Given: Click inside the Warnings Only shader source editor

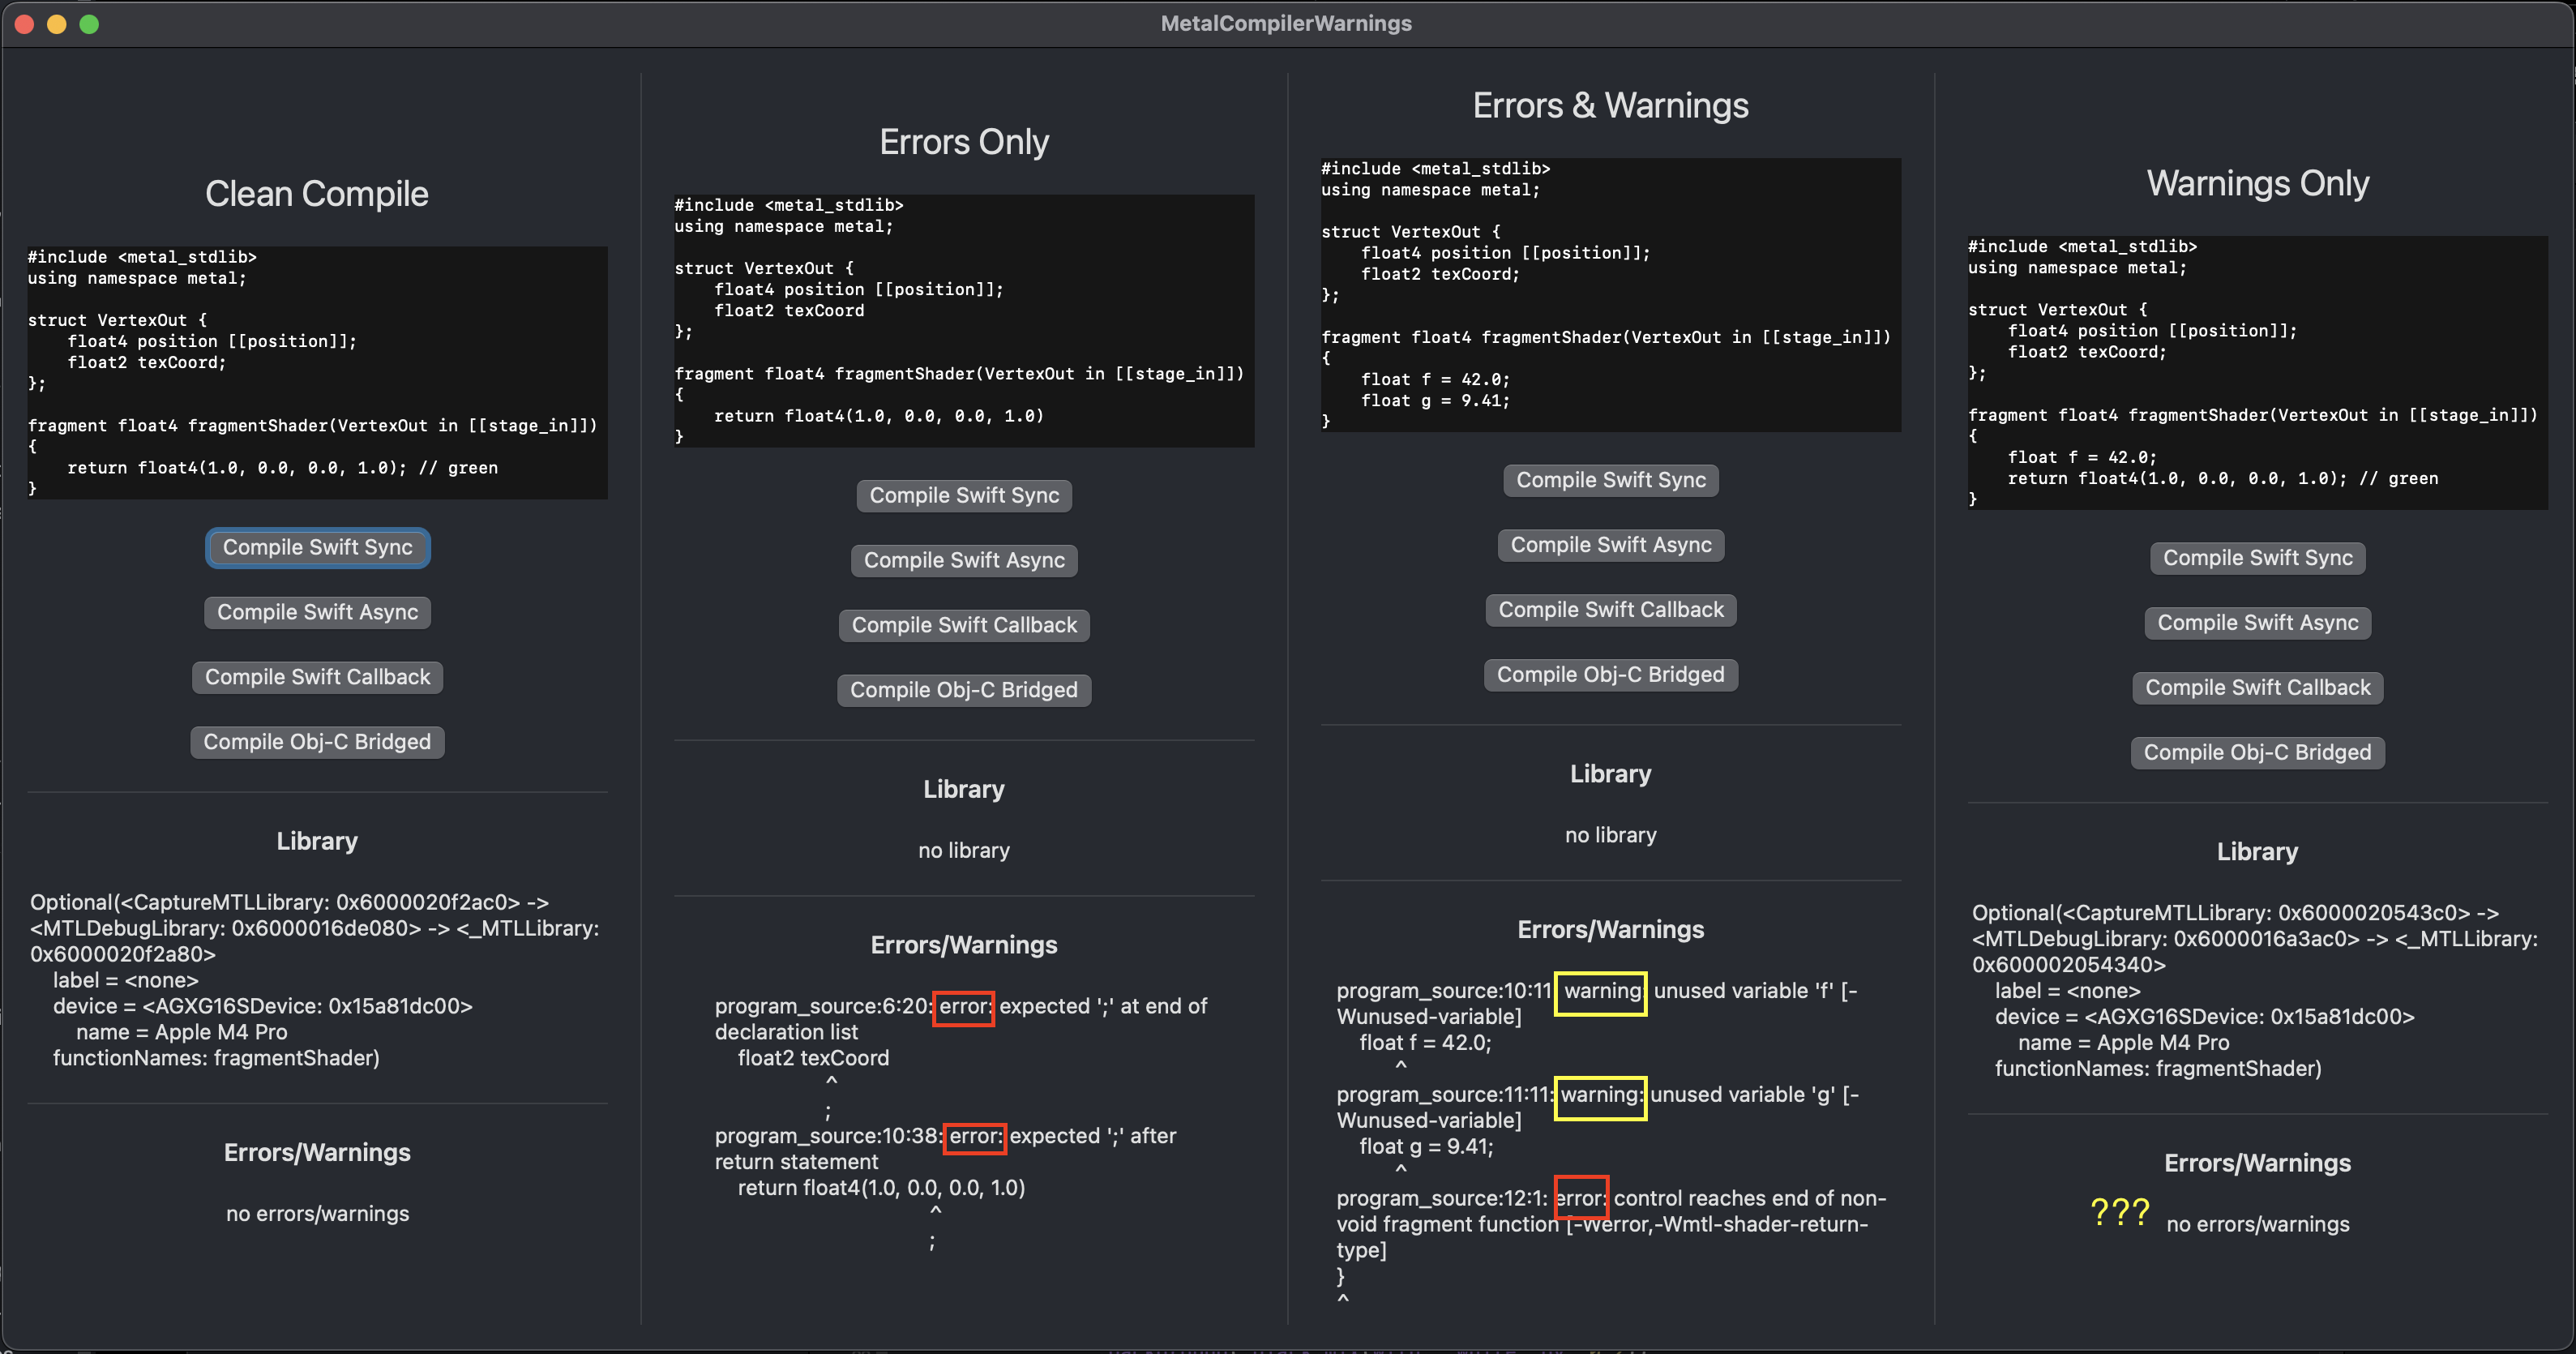Looking at the screenshot, I should click(x=2258, y=372).
